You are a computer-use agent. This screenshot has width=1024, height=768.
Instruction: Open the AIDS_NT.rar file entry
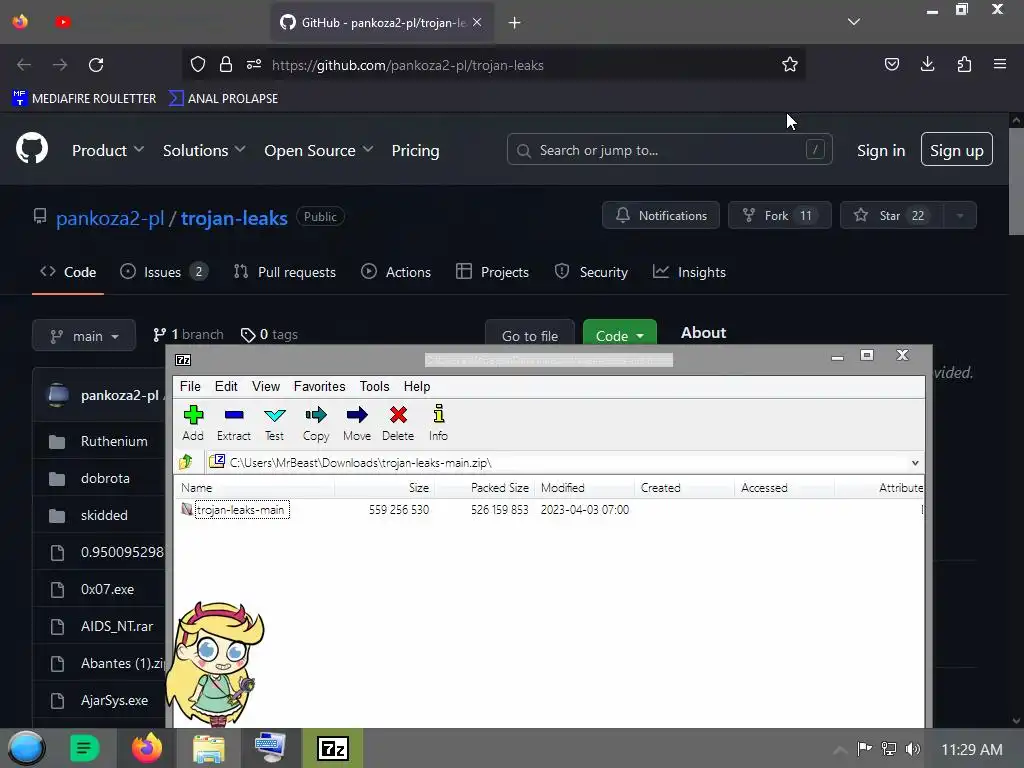click(117, 626)
